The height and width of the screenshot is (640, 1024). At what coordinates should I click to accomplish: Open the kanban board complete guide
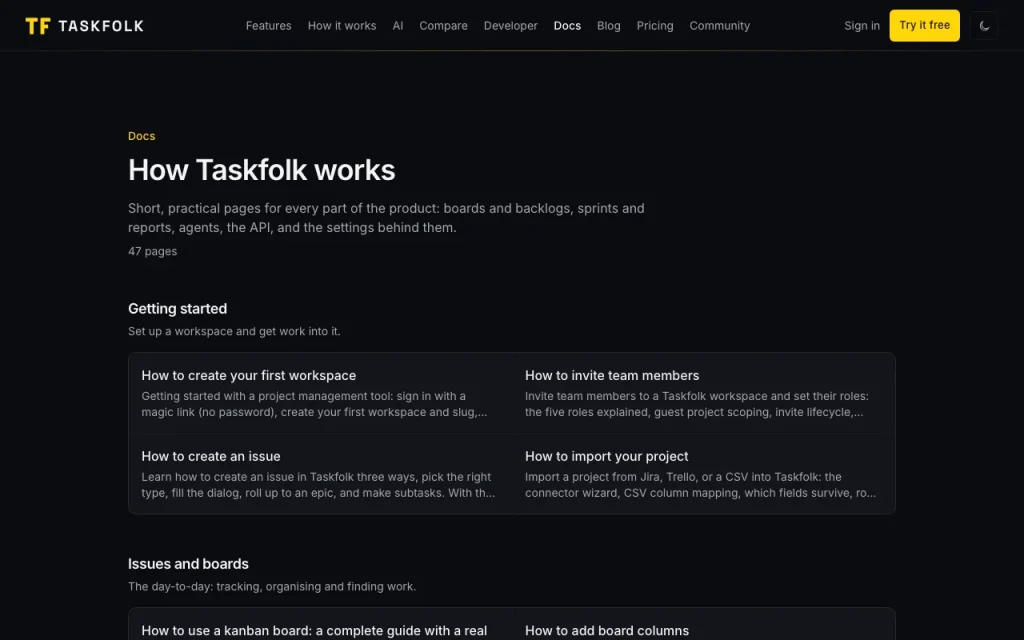pos(314,631)
